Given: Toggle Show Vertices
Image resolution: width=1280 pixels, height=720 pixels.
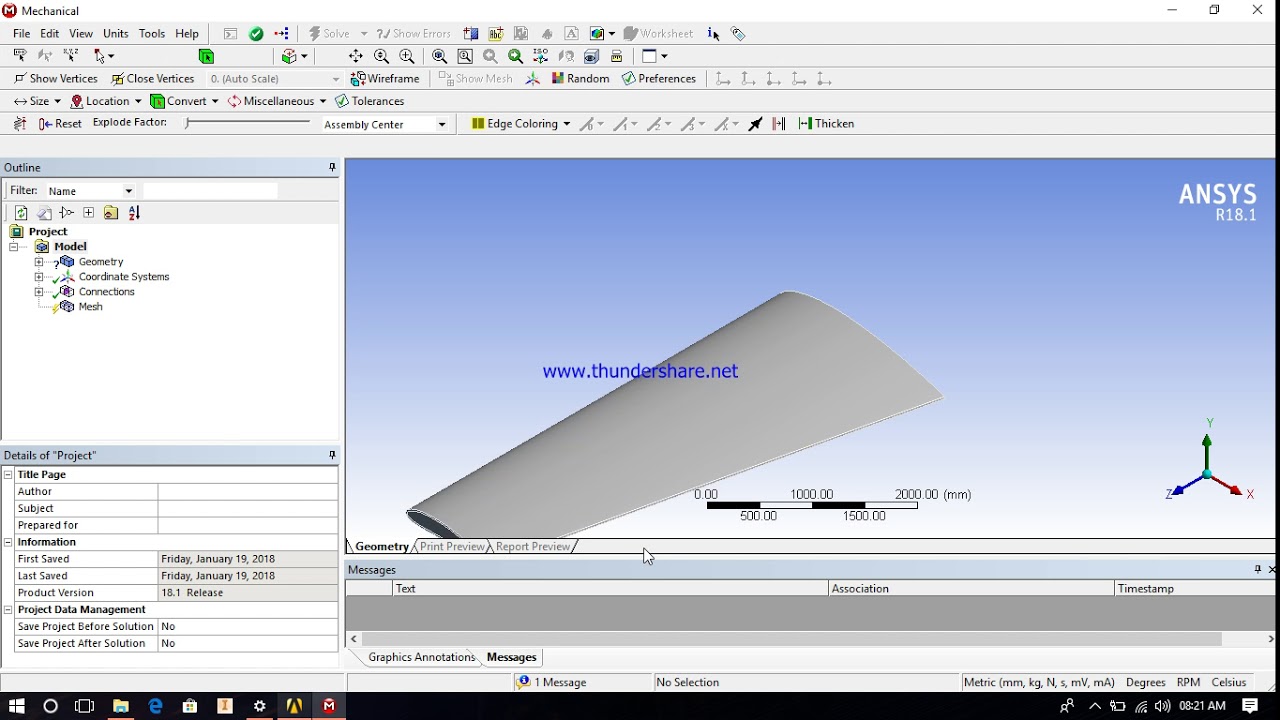Looking at the screenshot, I should [55, 79].
